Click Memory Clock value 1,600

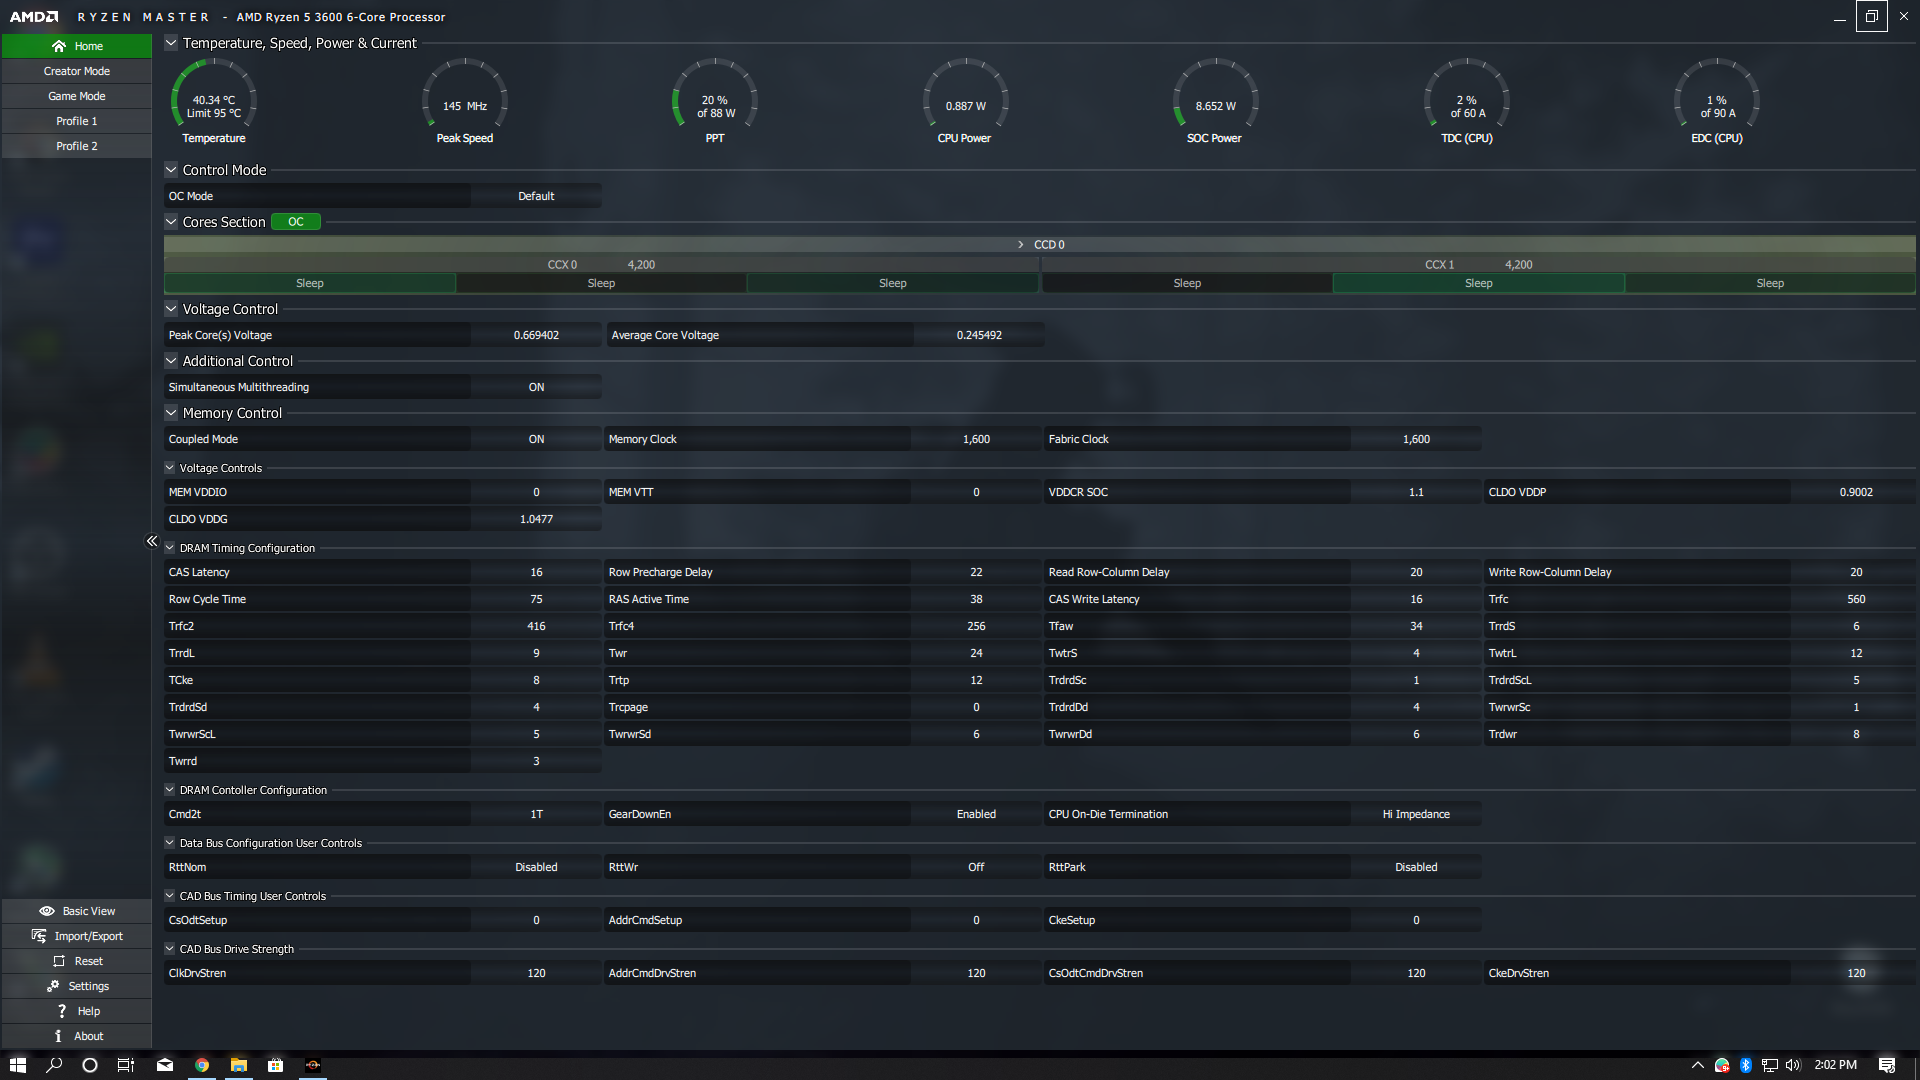point(976,439)
